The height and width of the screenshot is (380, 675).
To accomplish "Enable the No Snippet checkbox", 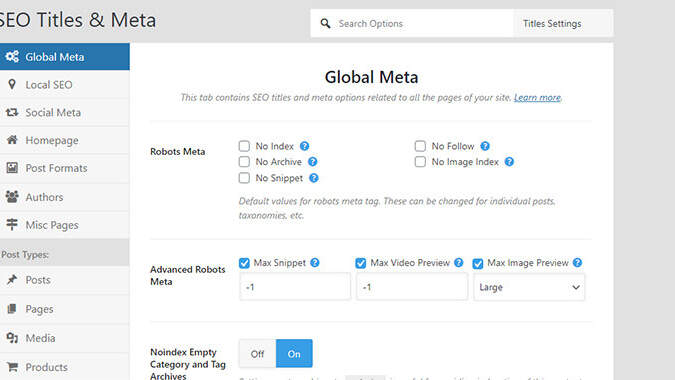I will coord(244,178).
